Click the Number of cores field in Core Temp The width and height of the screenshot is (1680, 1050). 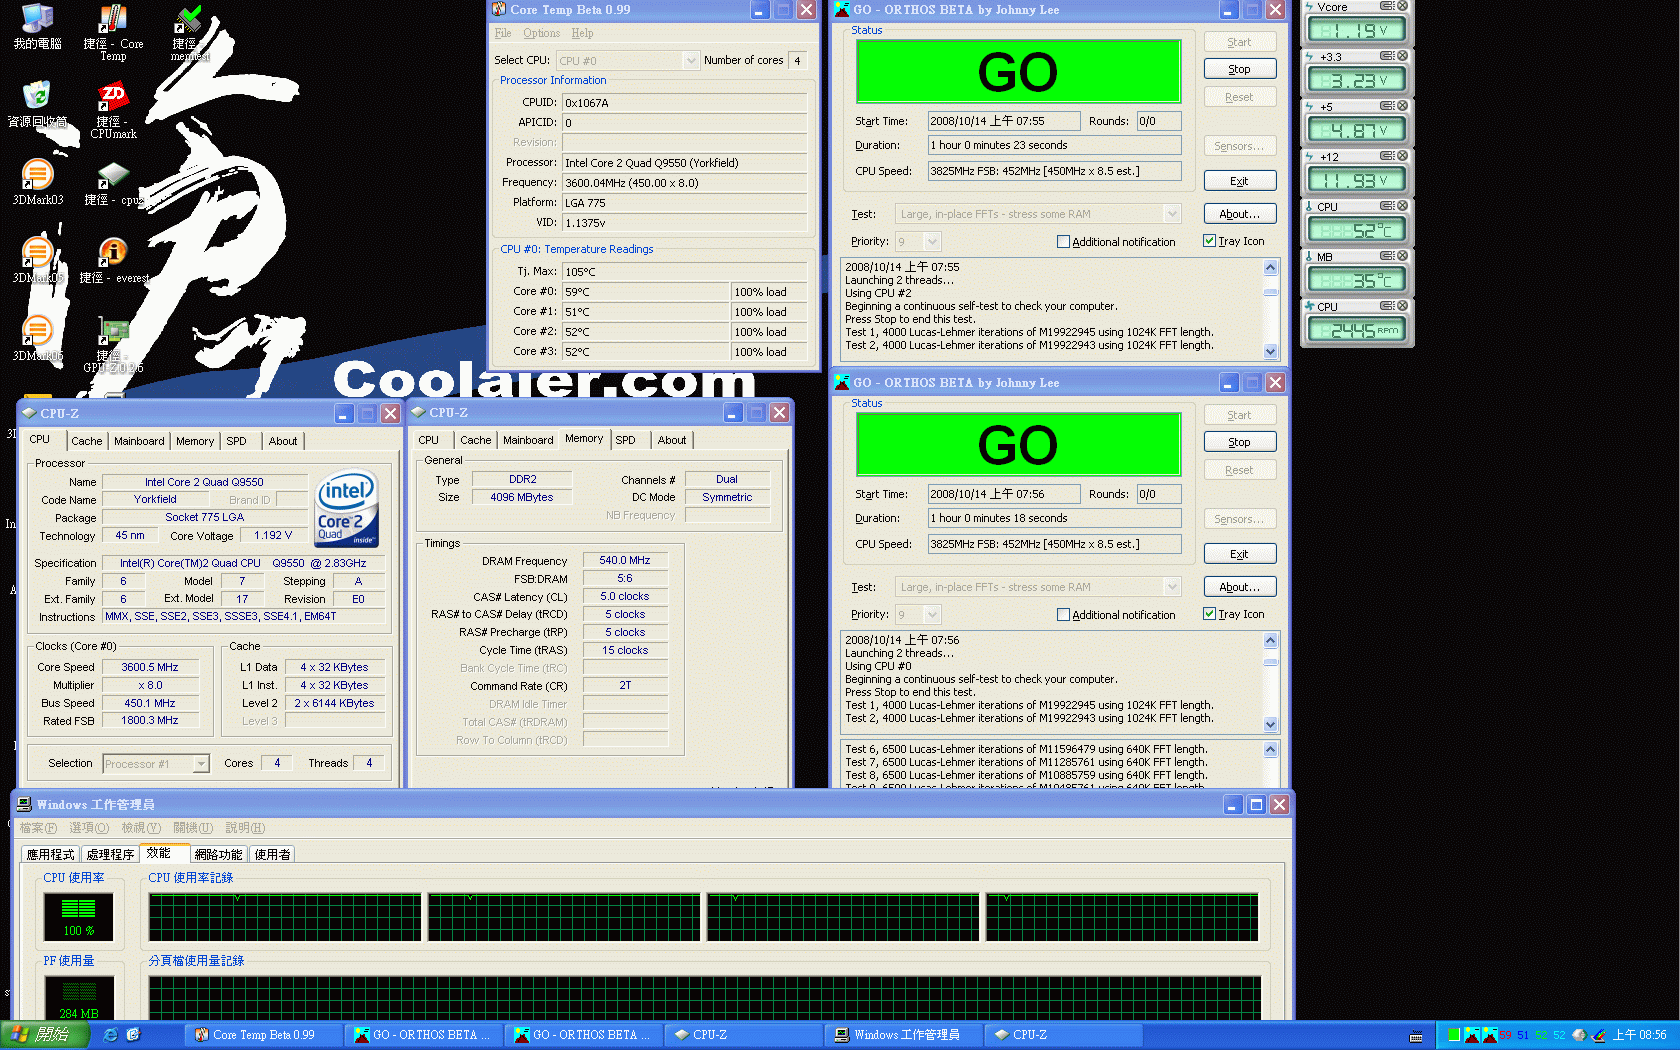tap(797, 61)
